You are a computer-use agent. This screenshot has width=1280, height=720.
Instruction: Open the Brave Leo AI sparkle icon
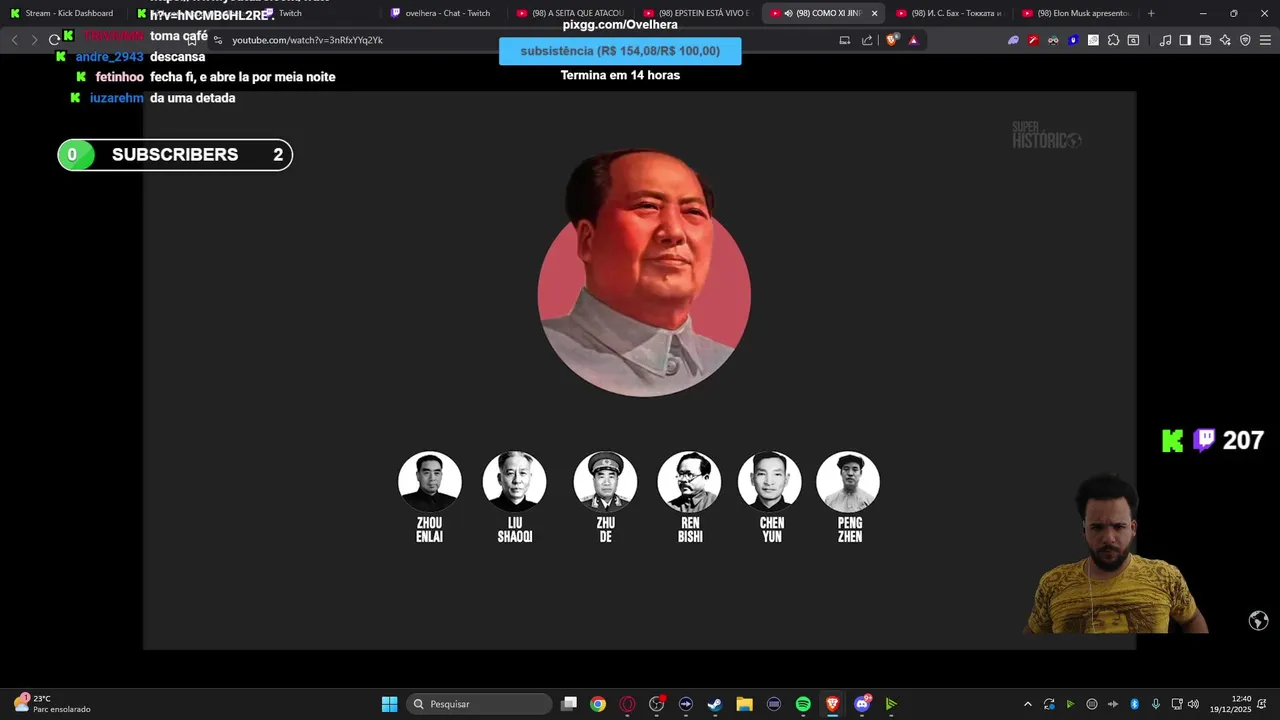click(1225, 40)
